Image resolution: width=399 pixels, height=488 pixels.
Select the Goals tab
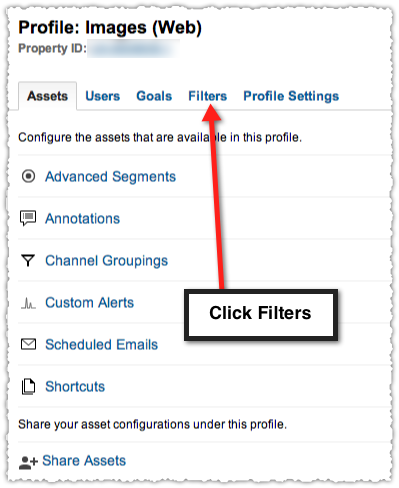click(154, 96)
